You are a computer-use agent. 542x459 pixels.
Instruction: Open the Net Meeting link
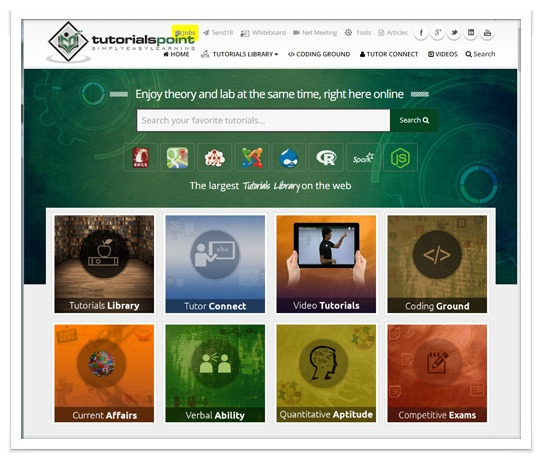[315, 33]
